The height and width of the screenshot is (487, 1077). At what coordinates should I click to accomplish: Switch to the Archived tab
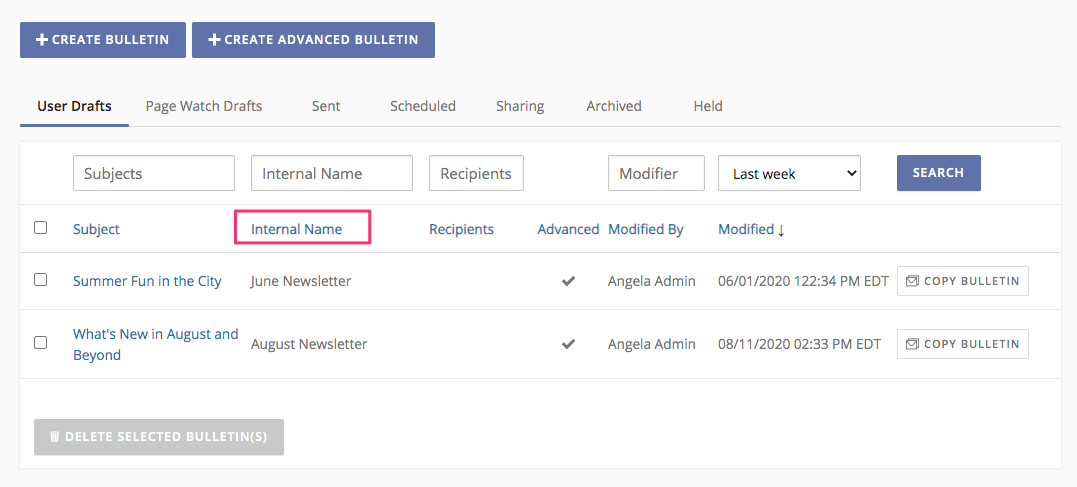[613, 106]
